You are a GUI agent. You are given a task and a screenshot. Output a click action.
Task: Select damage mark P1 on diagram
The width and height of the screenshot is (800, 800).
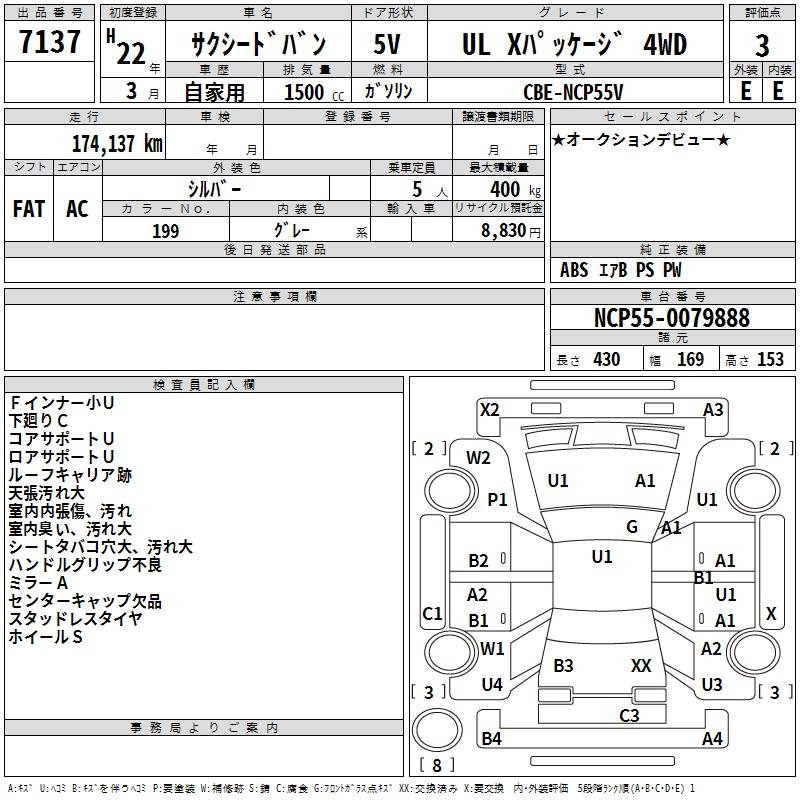pyautogui.click(x=497, y=499)
